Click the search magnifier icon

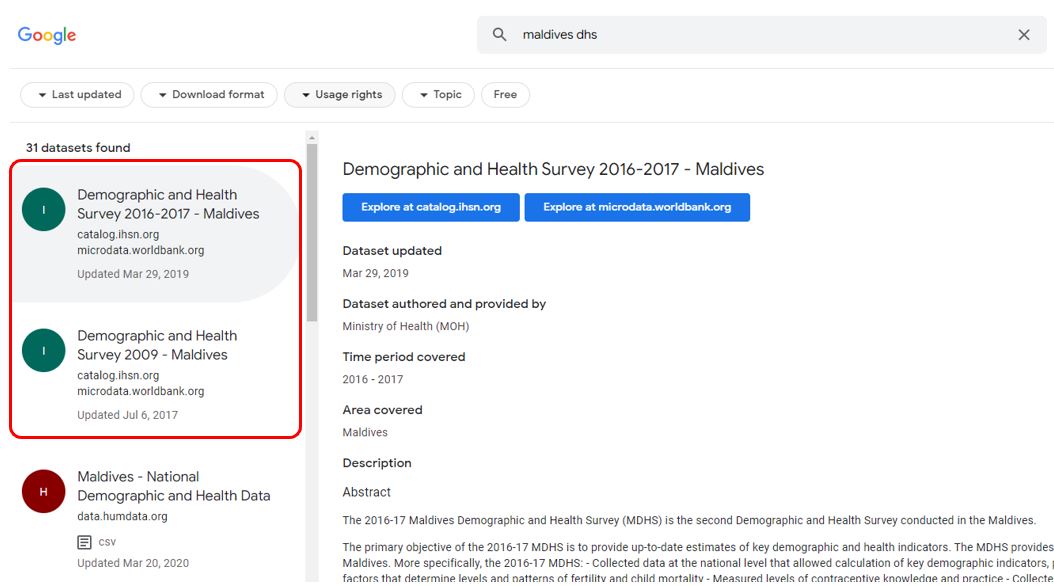click(500, 35)
